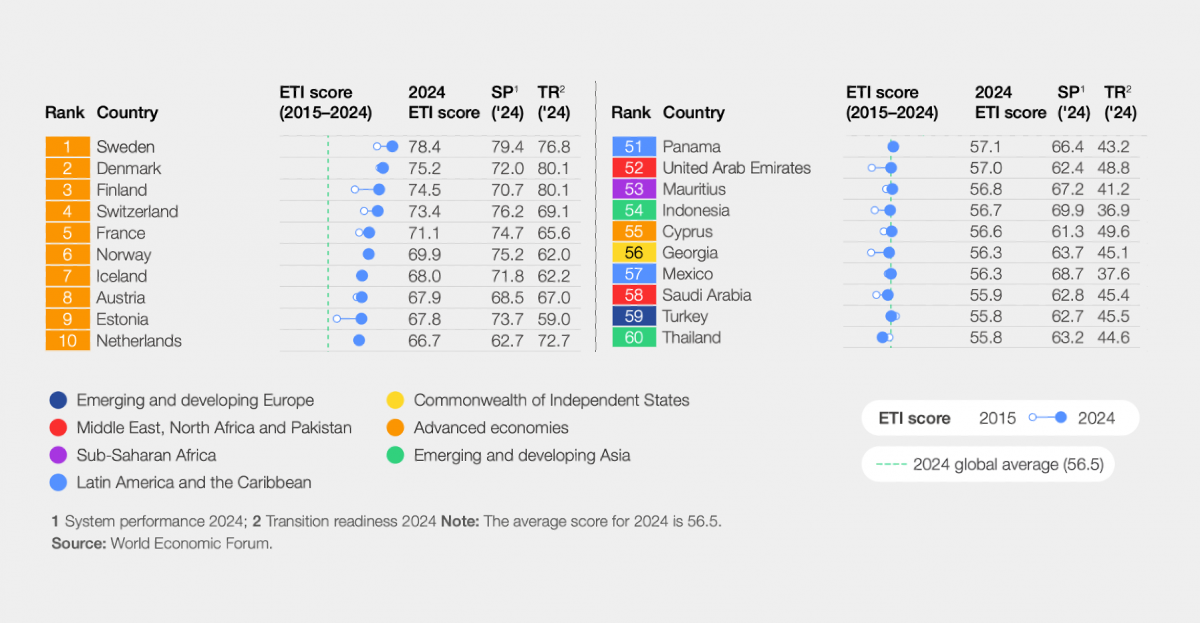Select the yellow rank 56 badge for Georgia
Image resolution: width=1200 pixels, height=623 pixels.
pyautogui.click(x=633, y=253)
